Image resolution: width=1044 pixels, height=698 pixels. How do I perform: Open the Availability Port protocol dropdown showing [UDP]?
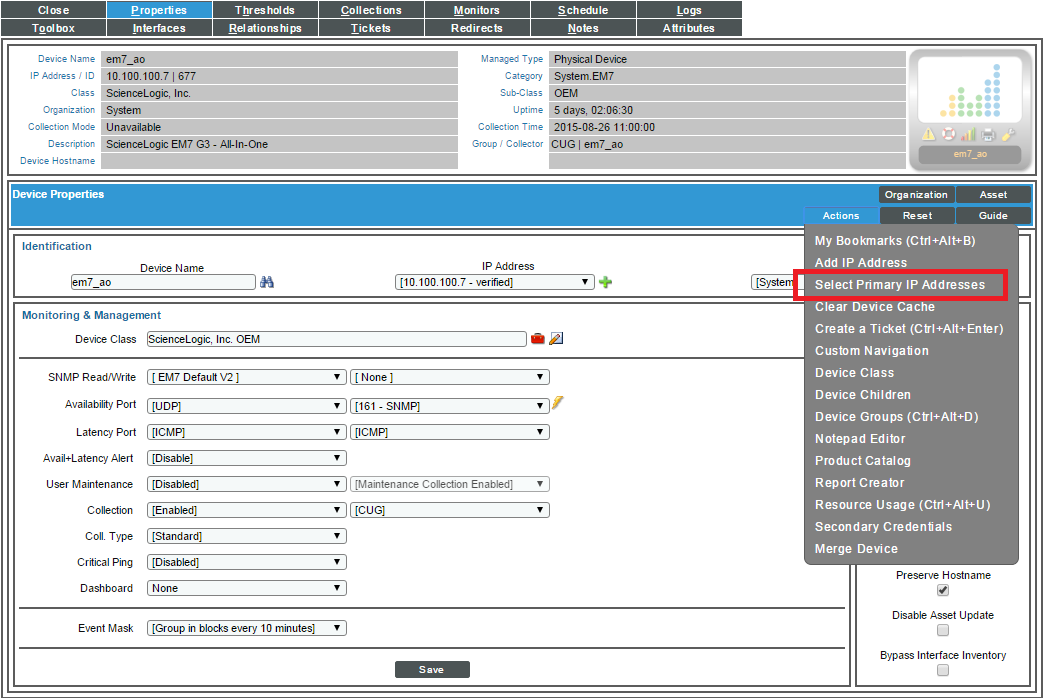[x=246, y=405]
